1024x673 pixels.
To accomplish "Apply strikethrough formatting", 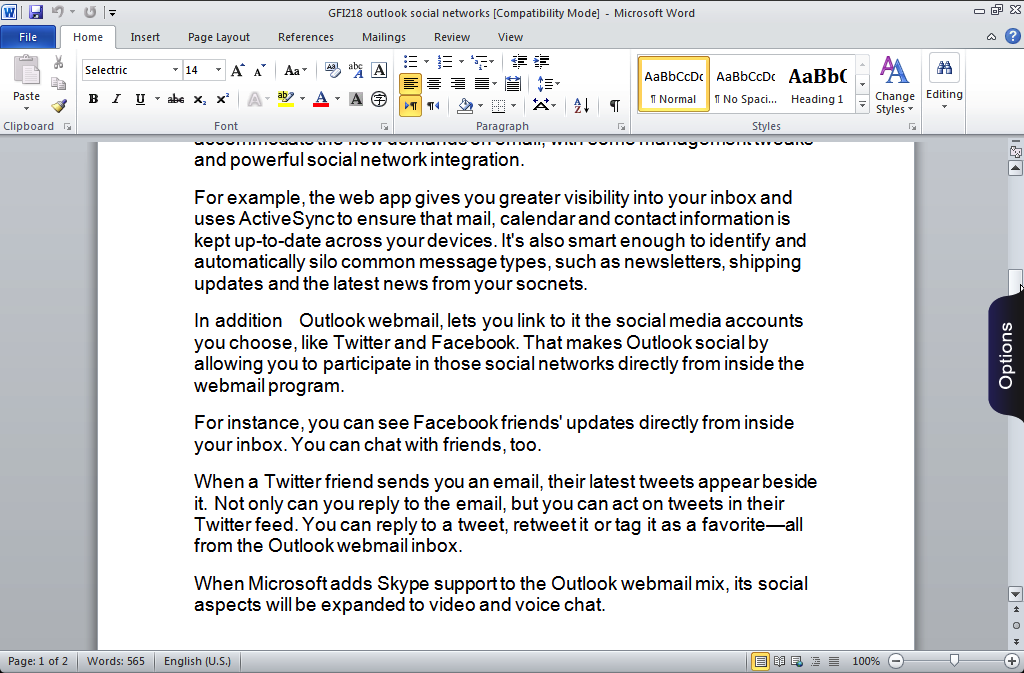I will tap(175, 99).
